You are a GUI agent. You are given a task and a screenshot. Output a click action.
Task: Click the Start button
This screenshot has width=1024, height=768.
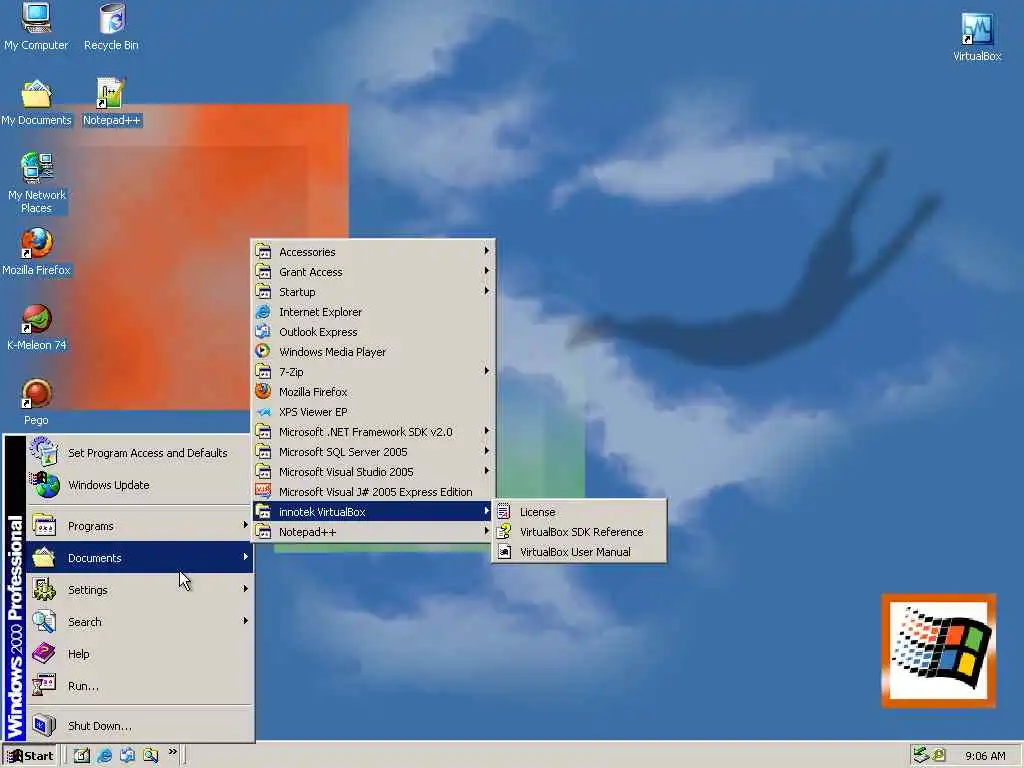tap(30, 756)
